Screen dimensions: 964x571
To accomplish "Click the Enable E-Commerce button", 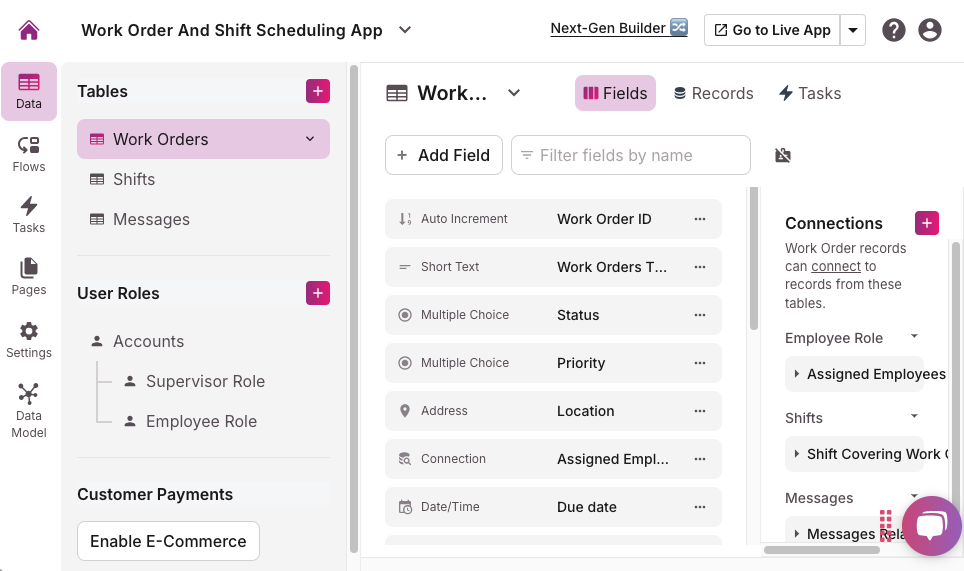I will (168, 541).
